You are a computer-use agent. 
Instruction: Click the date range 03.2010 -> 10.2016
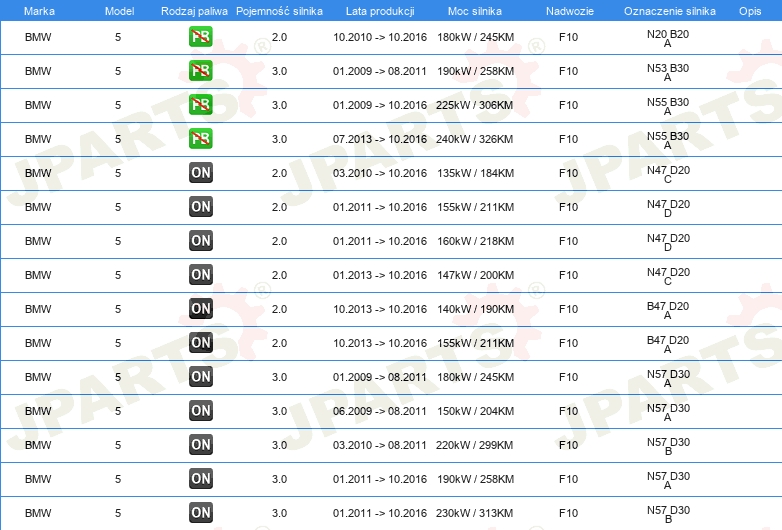pos(380,173)
